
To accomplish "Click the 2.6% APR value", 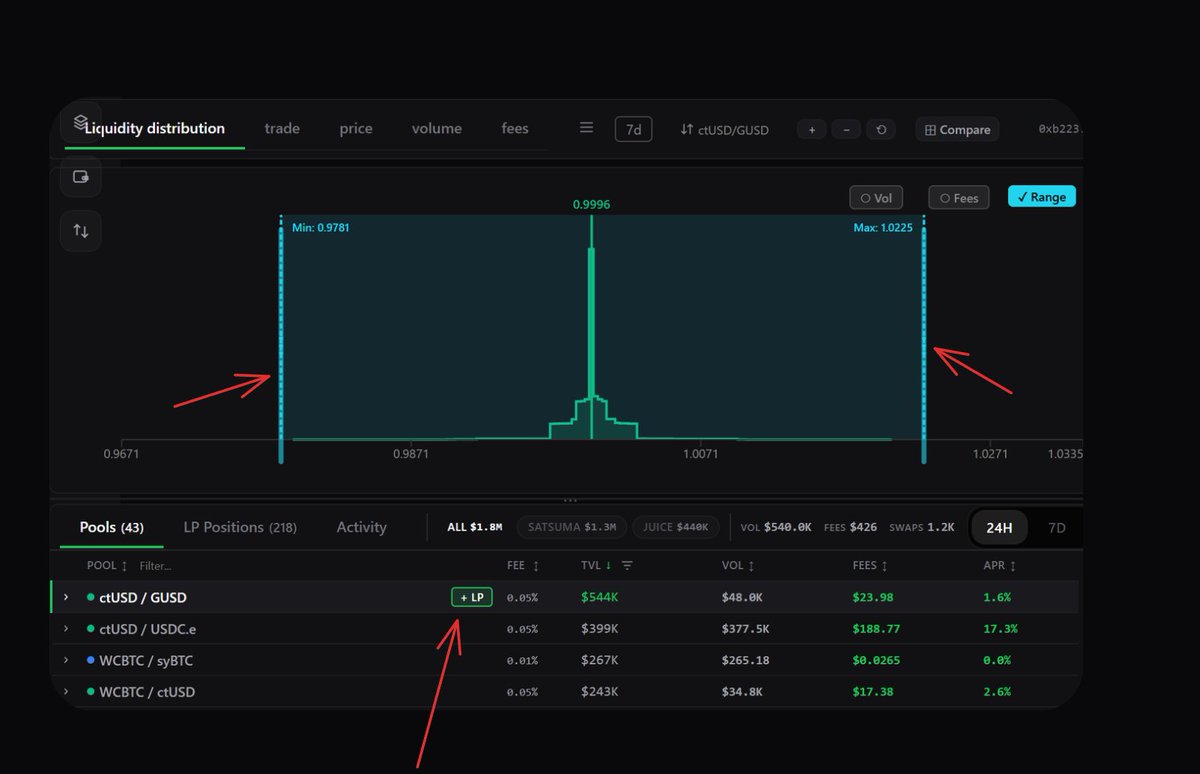I will (997, 692).
